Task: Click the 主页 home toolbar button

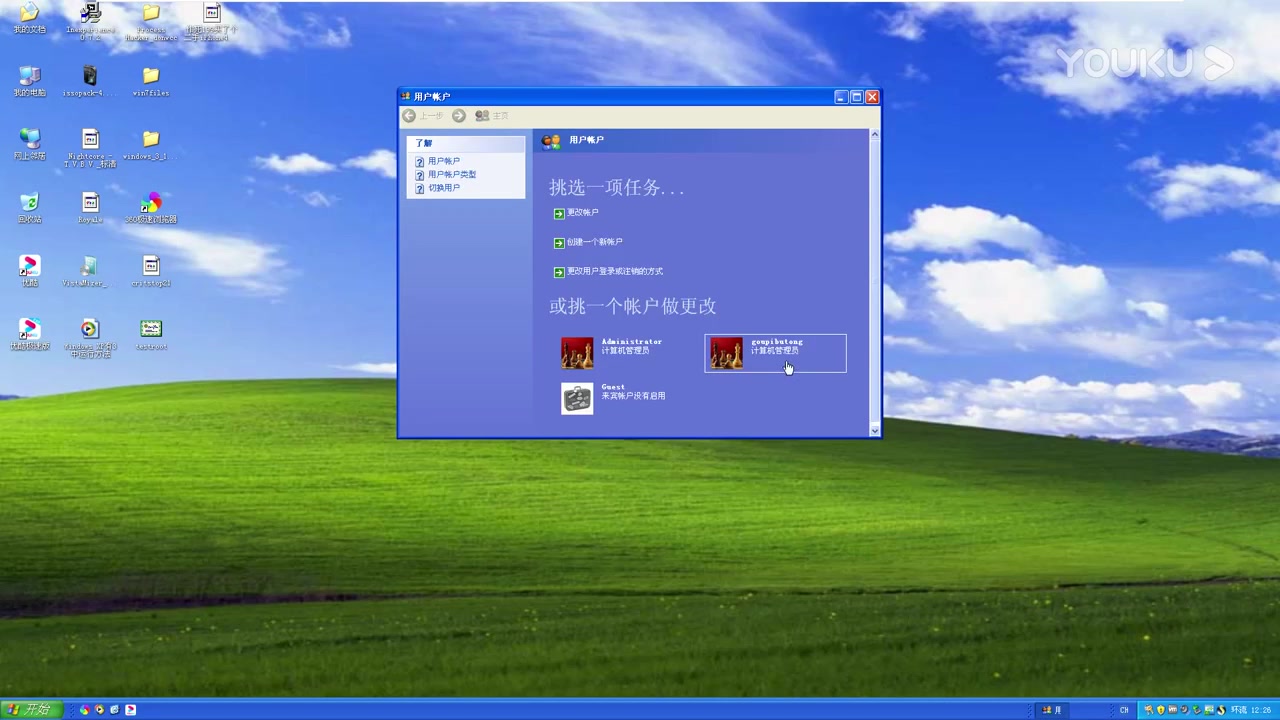Action: click(x=491, y=116)
